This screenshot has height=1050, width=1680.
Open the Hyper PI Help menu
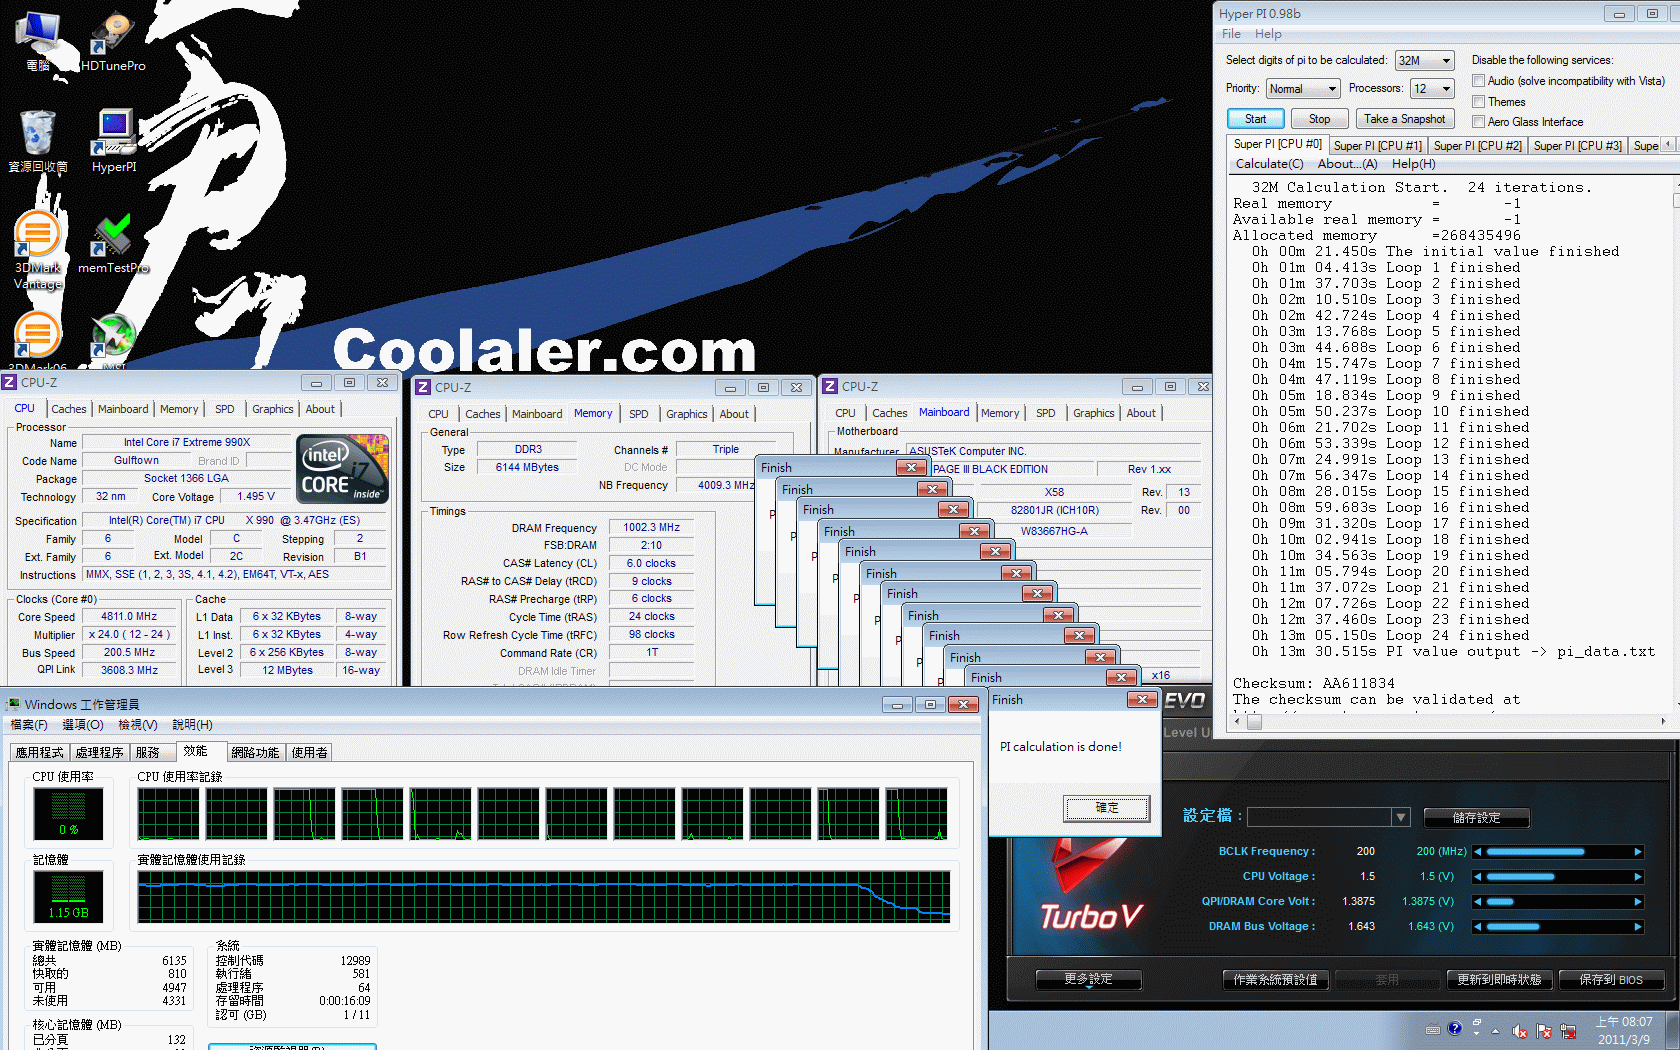1268,34
